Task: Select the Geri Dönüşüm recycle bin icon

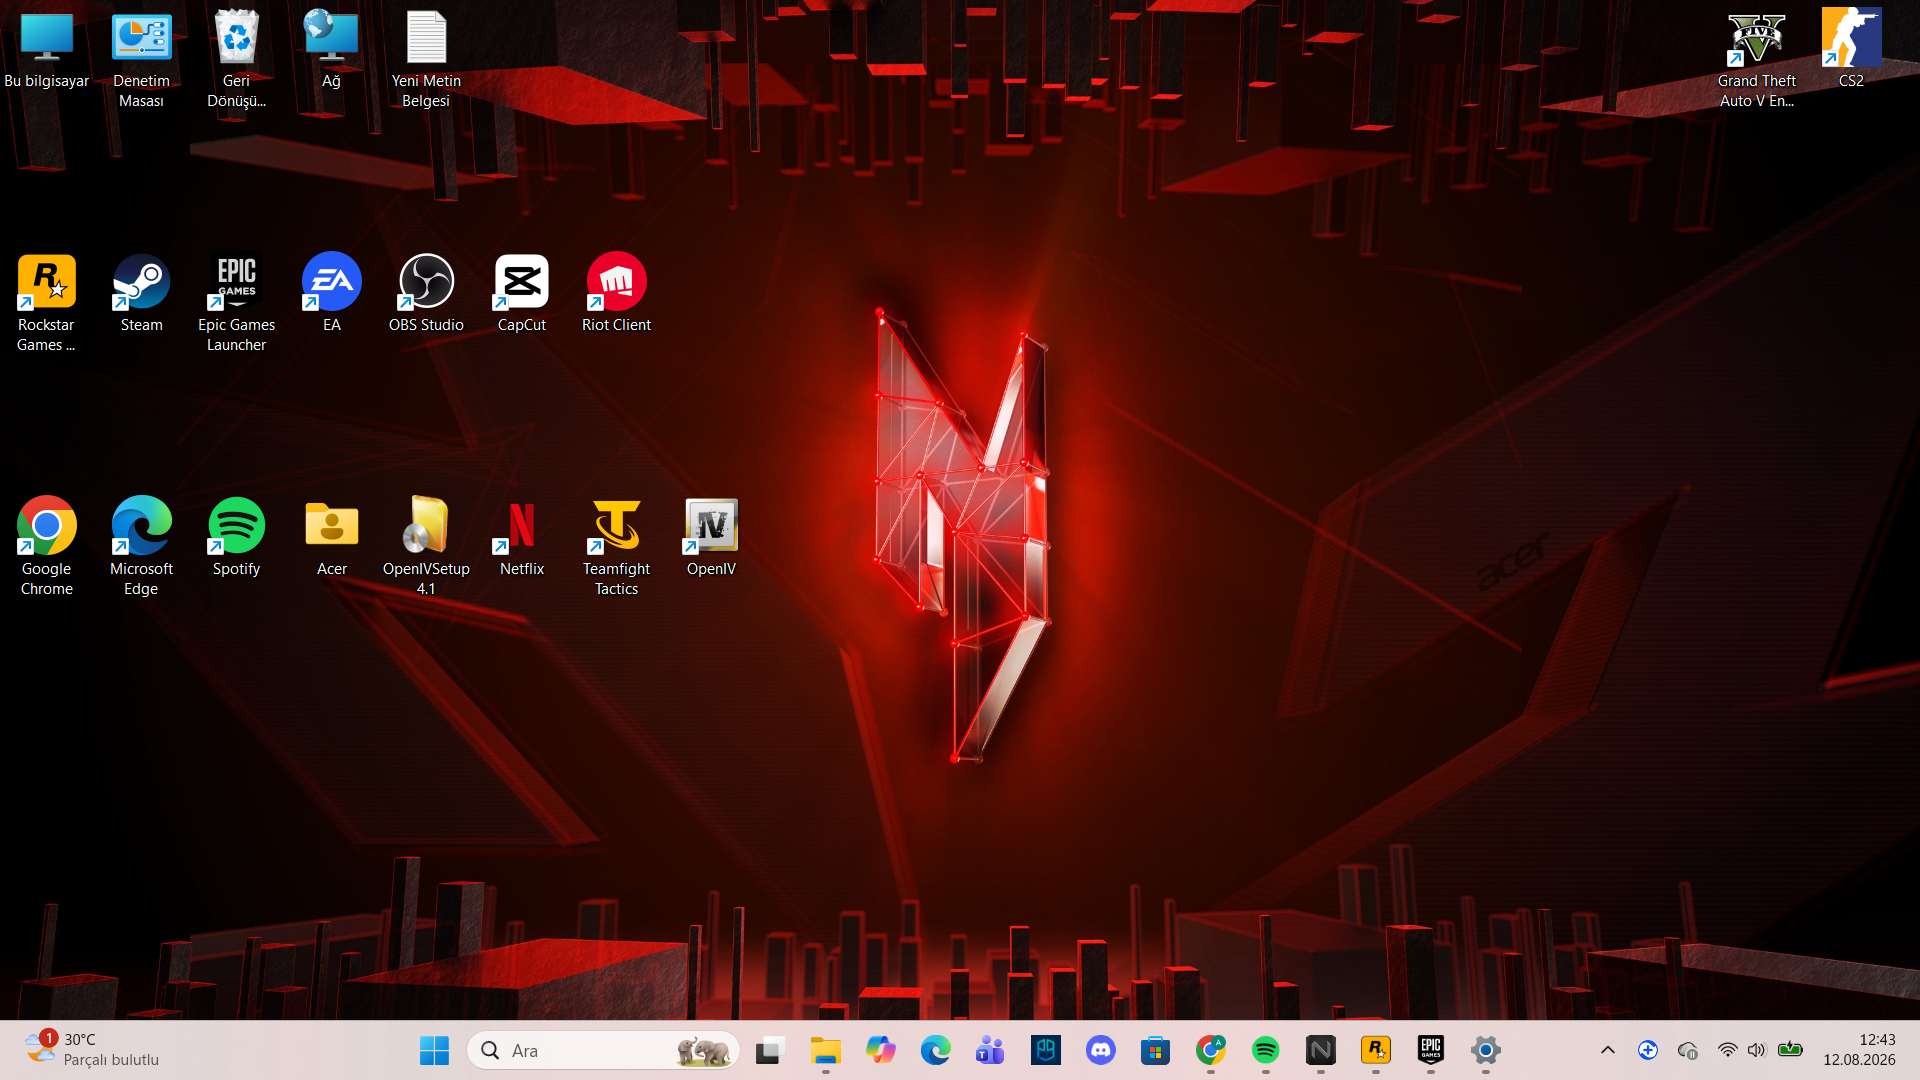Action: coord(237,60)
